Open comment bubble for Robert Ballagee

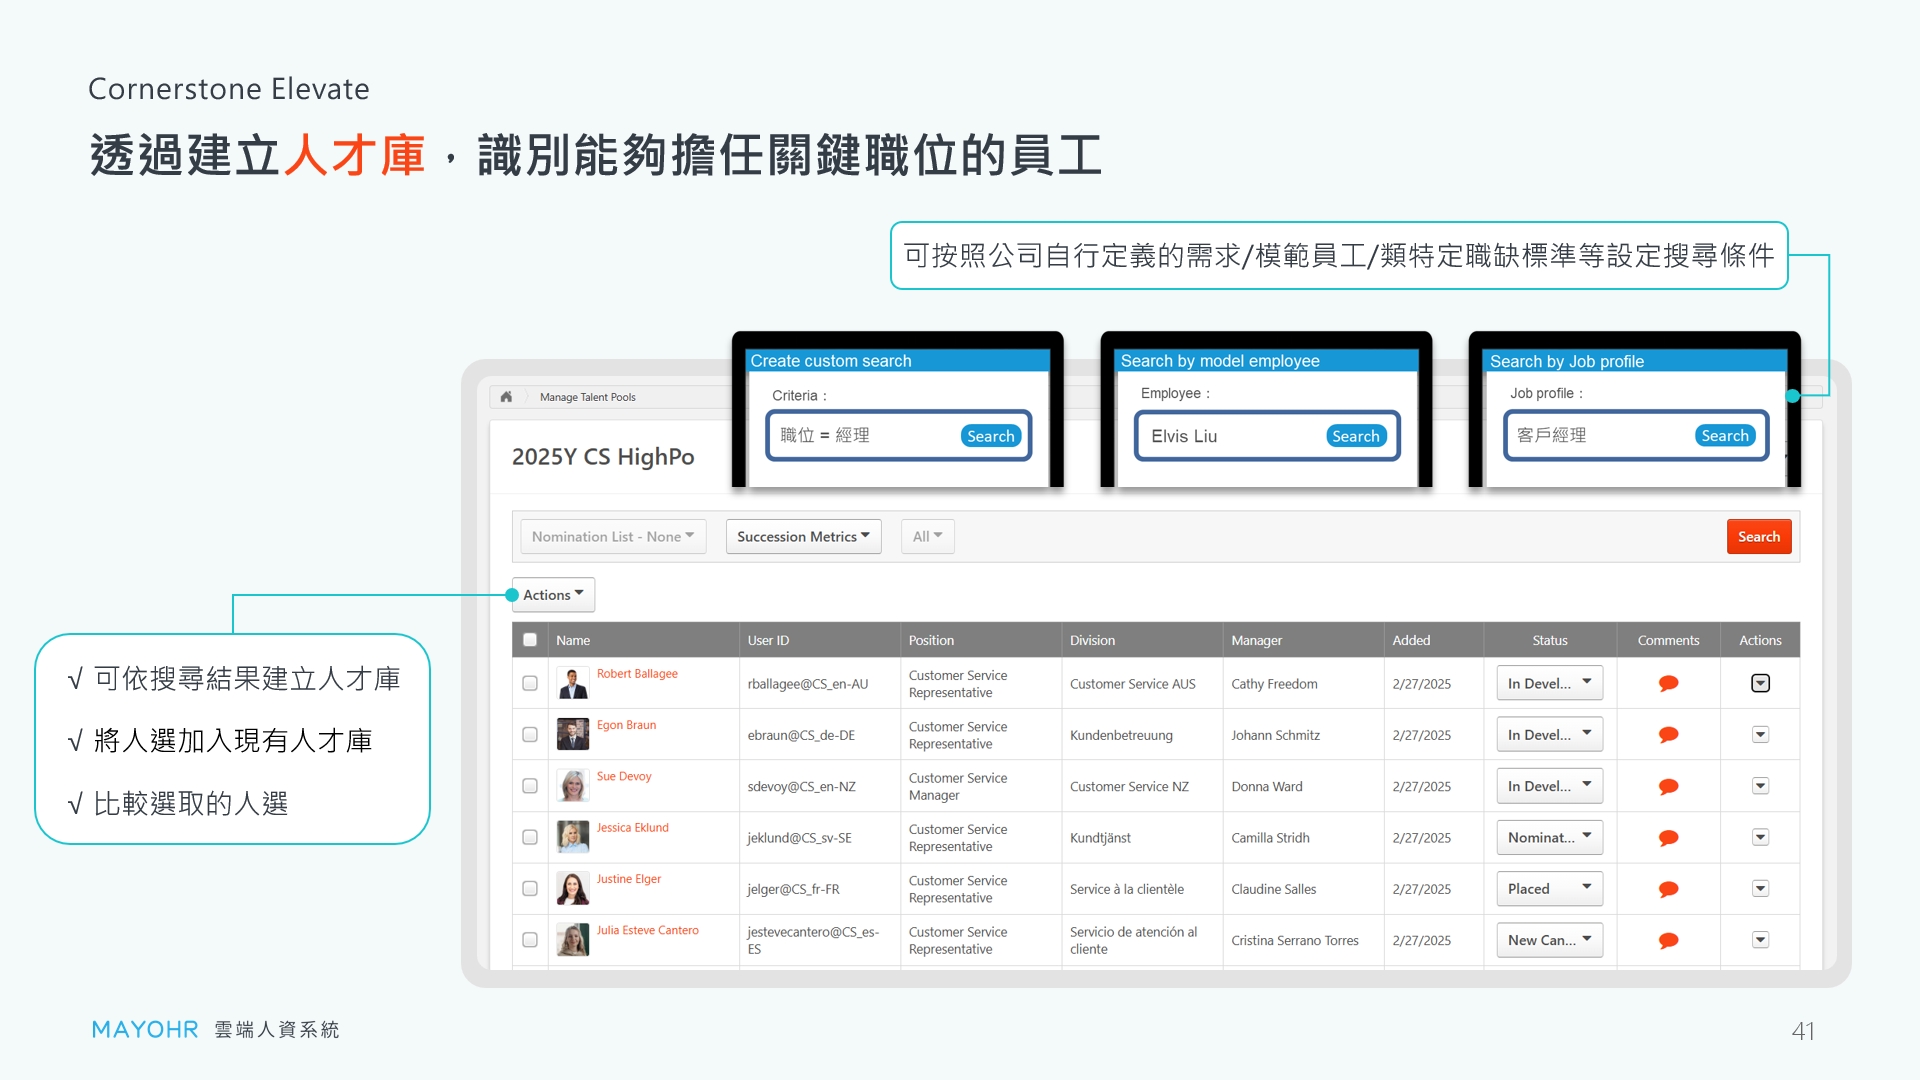coord(1668,684)
